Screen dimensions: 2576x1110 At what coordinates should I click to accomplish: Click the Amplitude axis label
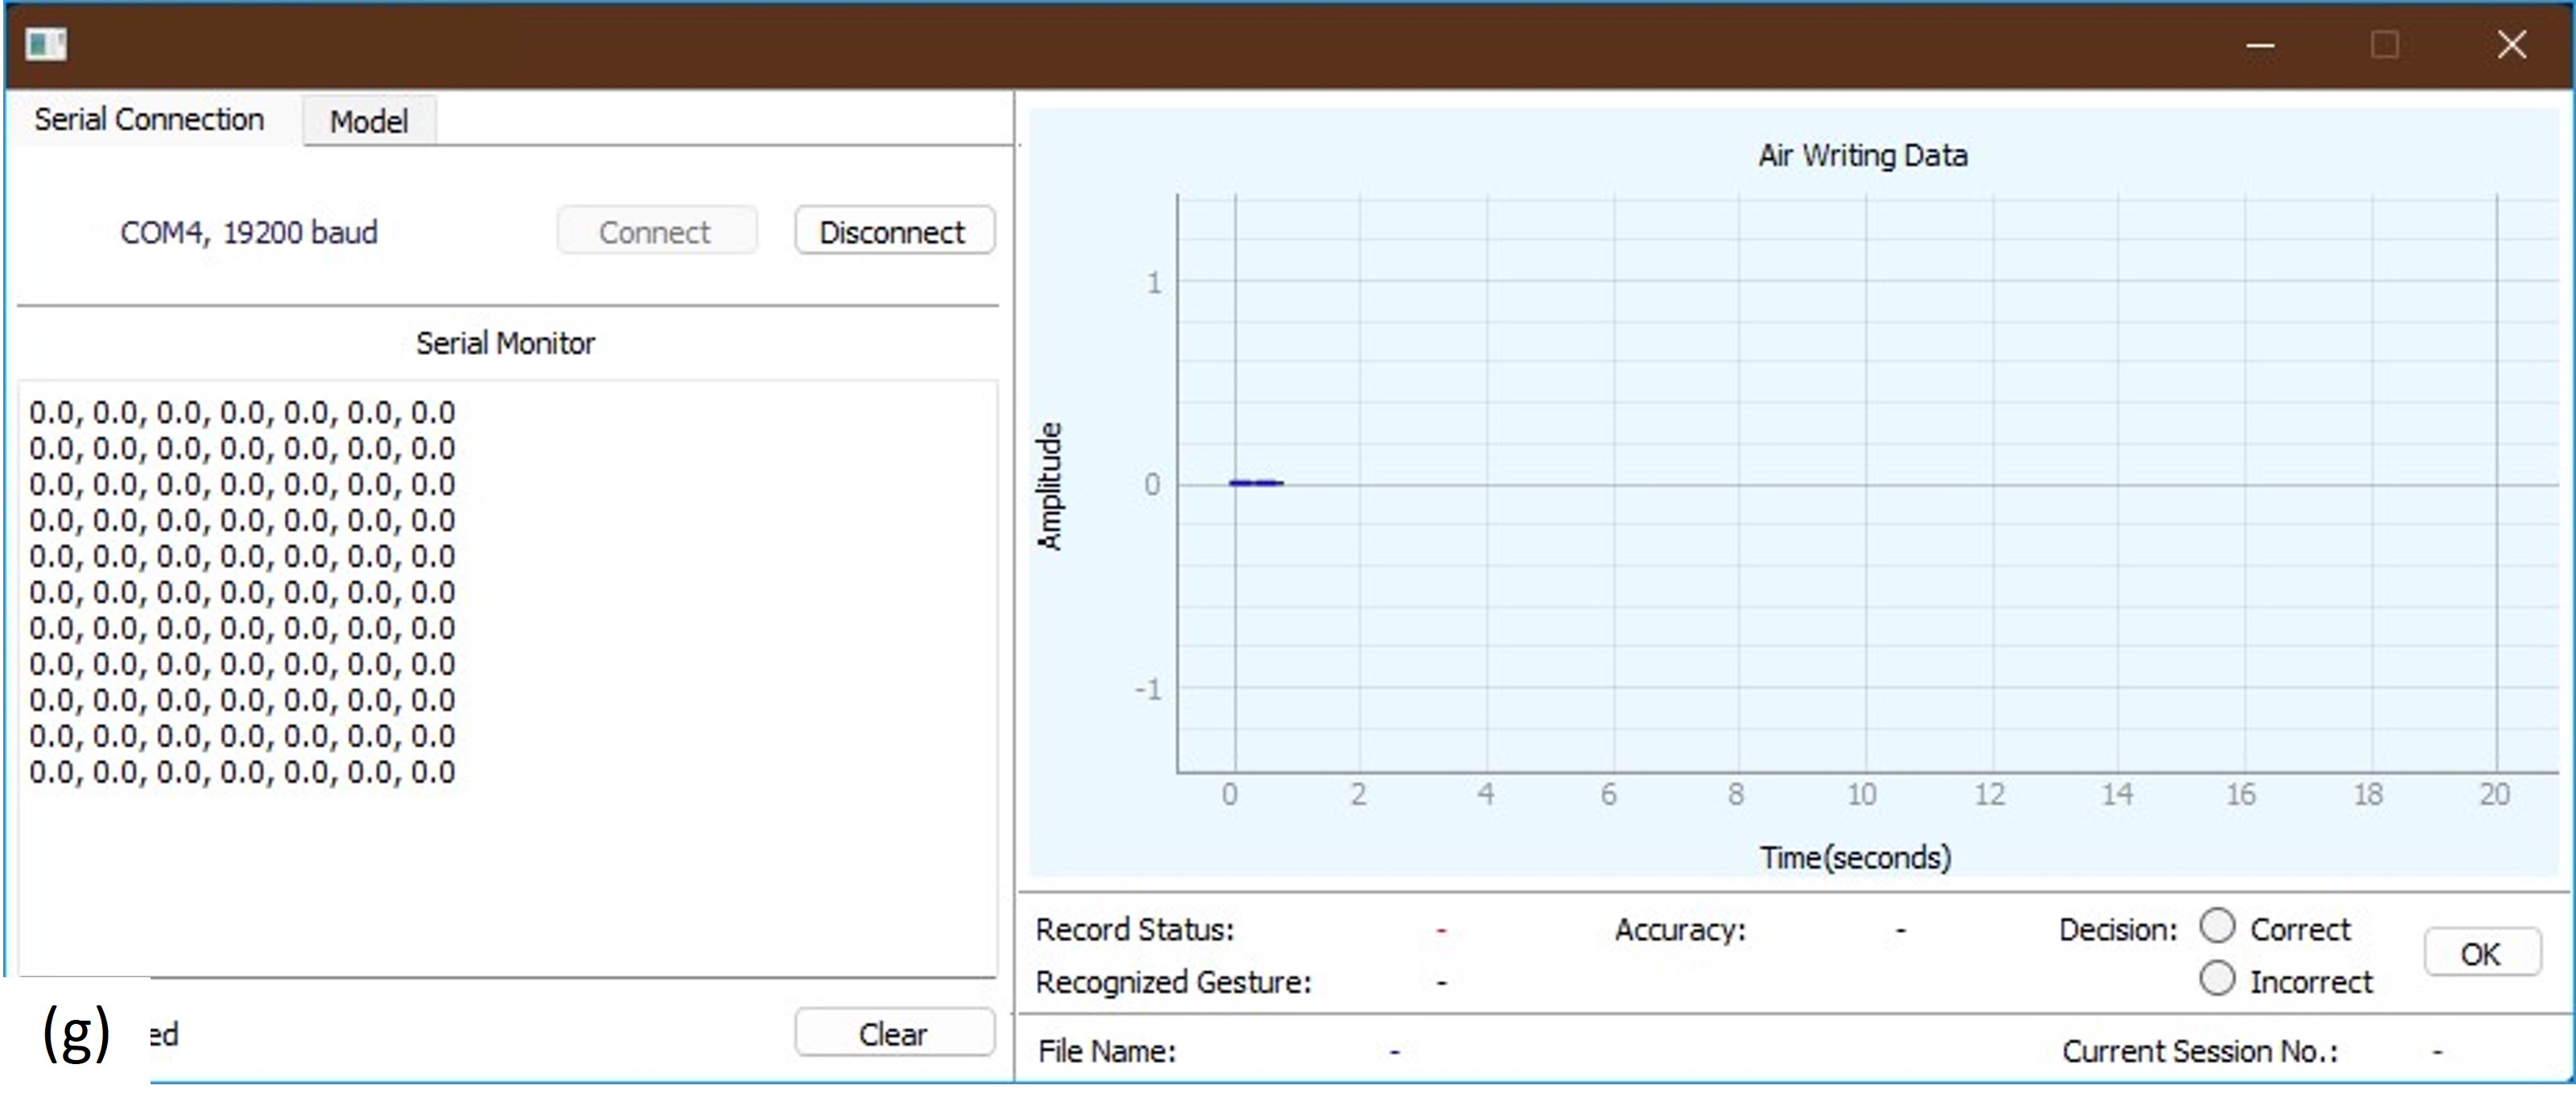[x=1048, y=486]
